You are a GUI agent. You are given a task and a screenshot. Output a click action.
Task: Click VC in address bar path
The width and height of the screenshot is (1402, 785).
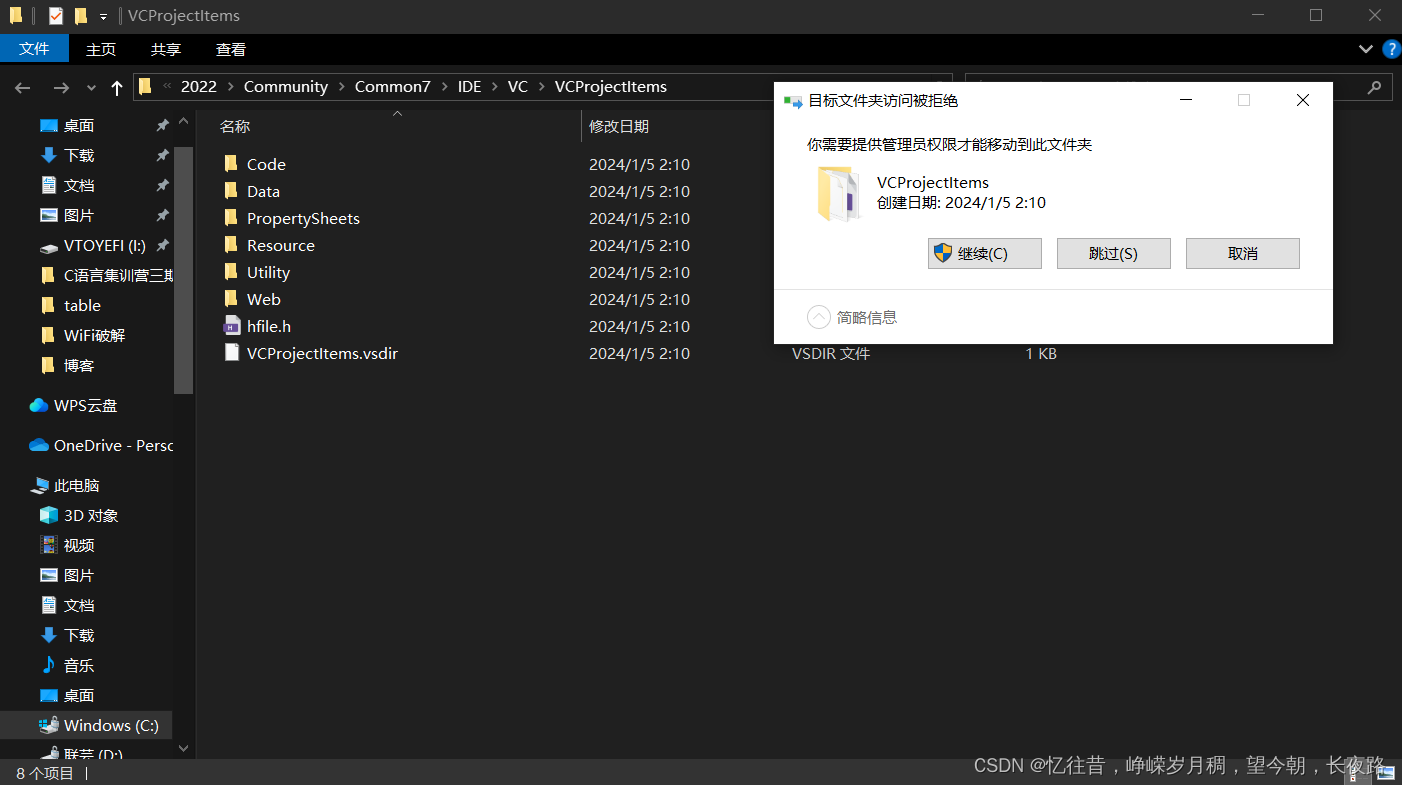518,87
